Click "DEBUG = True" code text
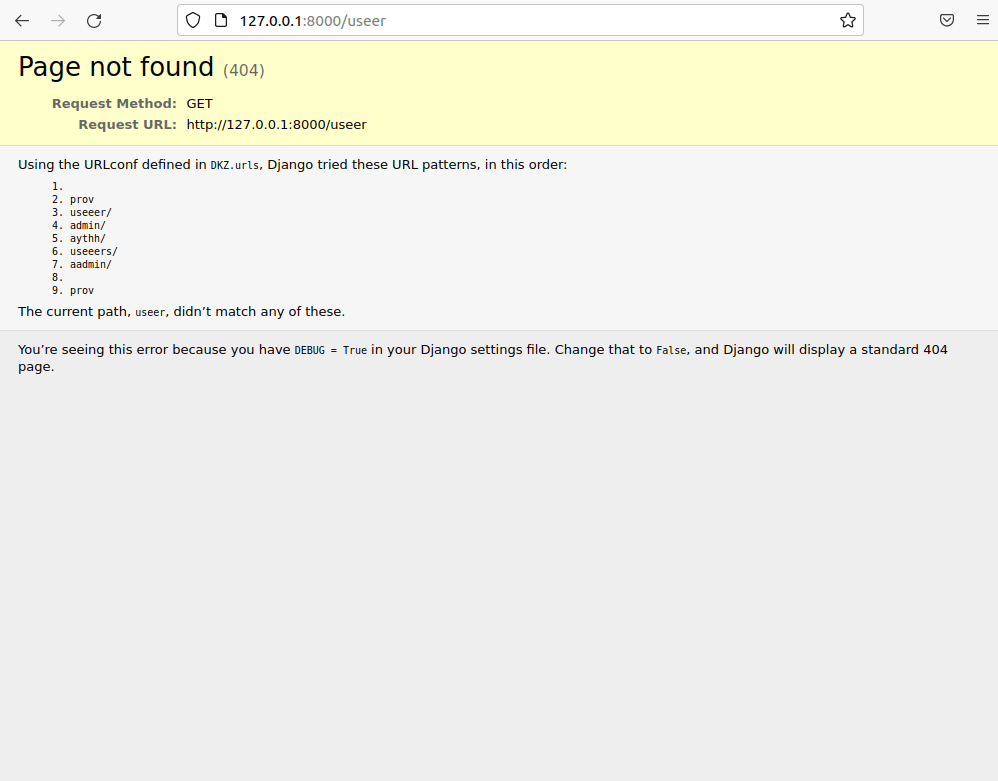Image resolution: width=998 pixels, height=781 pixels. click(x=330, y=350)
